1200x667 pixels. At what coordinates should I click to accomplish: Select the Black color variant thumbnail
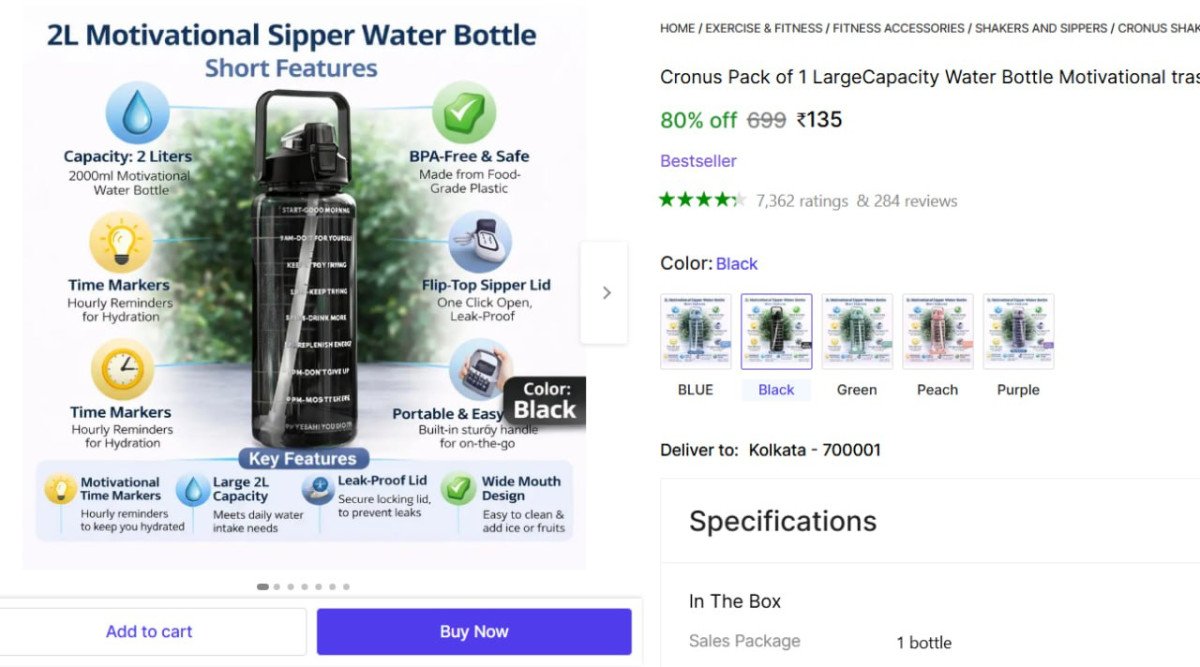point(776,332)
